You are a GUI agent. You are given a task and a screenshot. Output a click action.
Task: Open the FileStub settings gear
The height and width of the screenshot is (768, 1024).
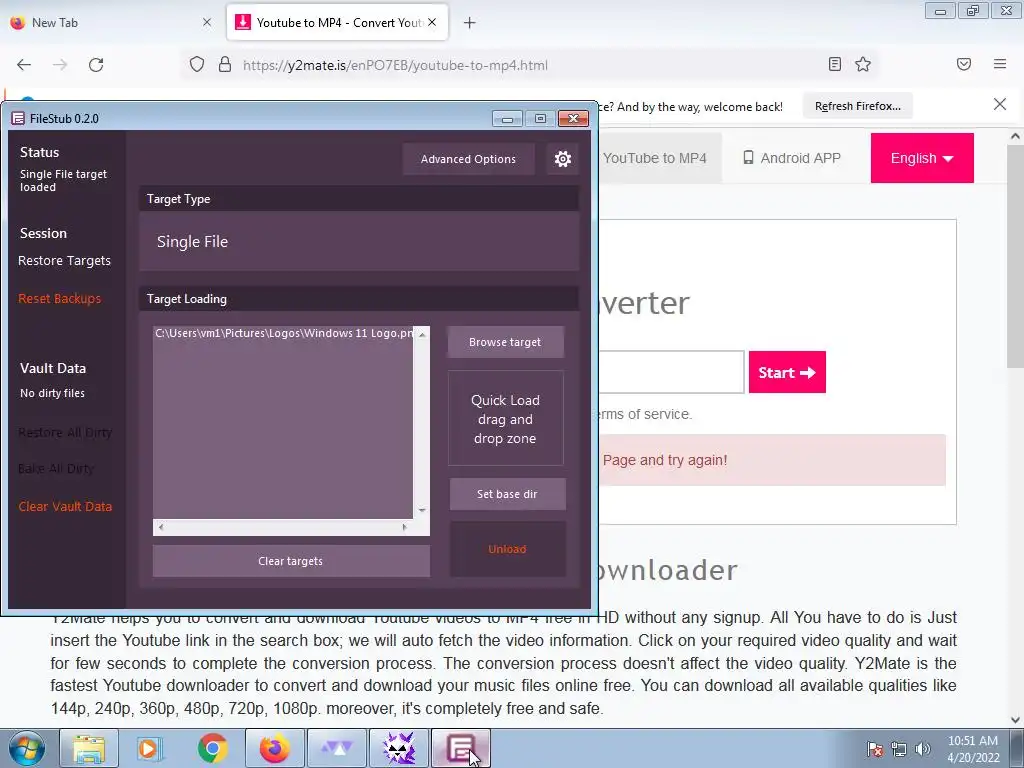[562, 159]
